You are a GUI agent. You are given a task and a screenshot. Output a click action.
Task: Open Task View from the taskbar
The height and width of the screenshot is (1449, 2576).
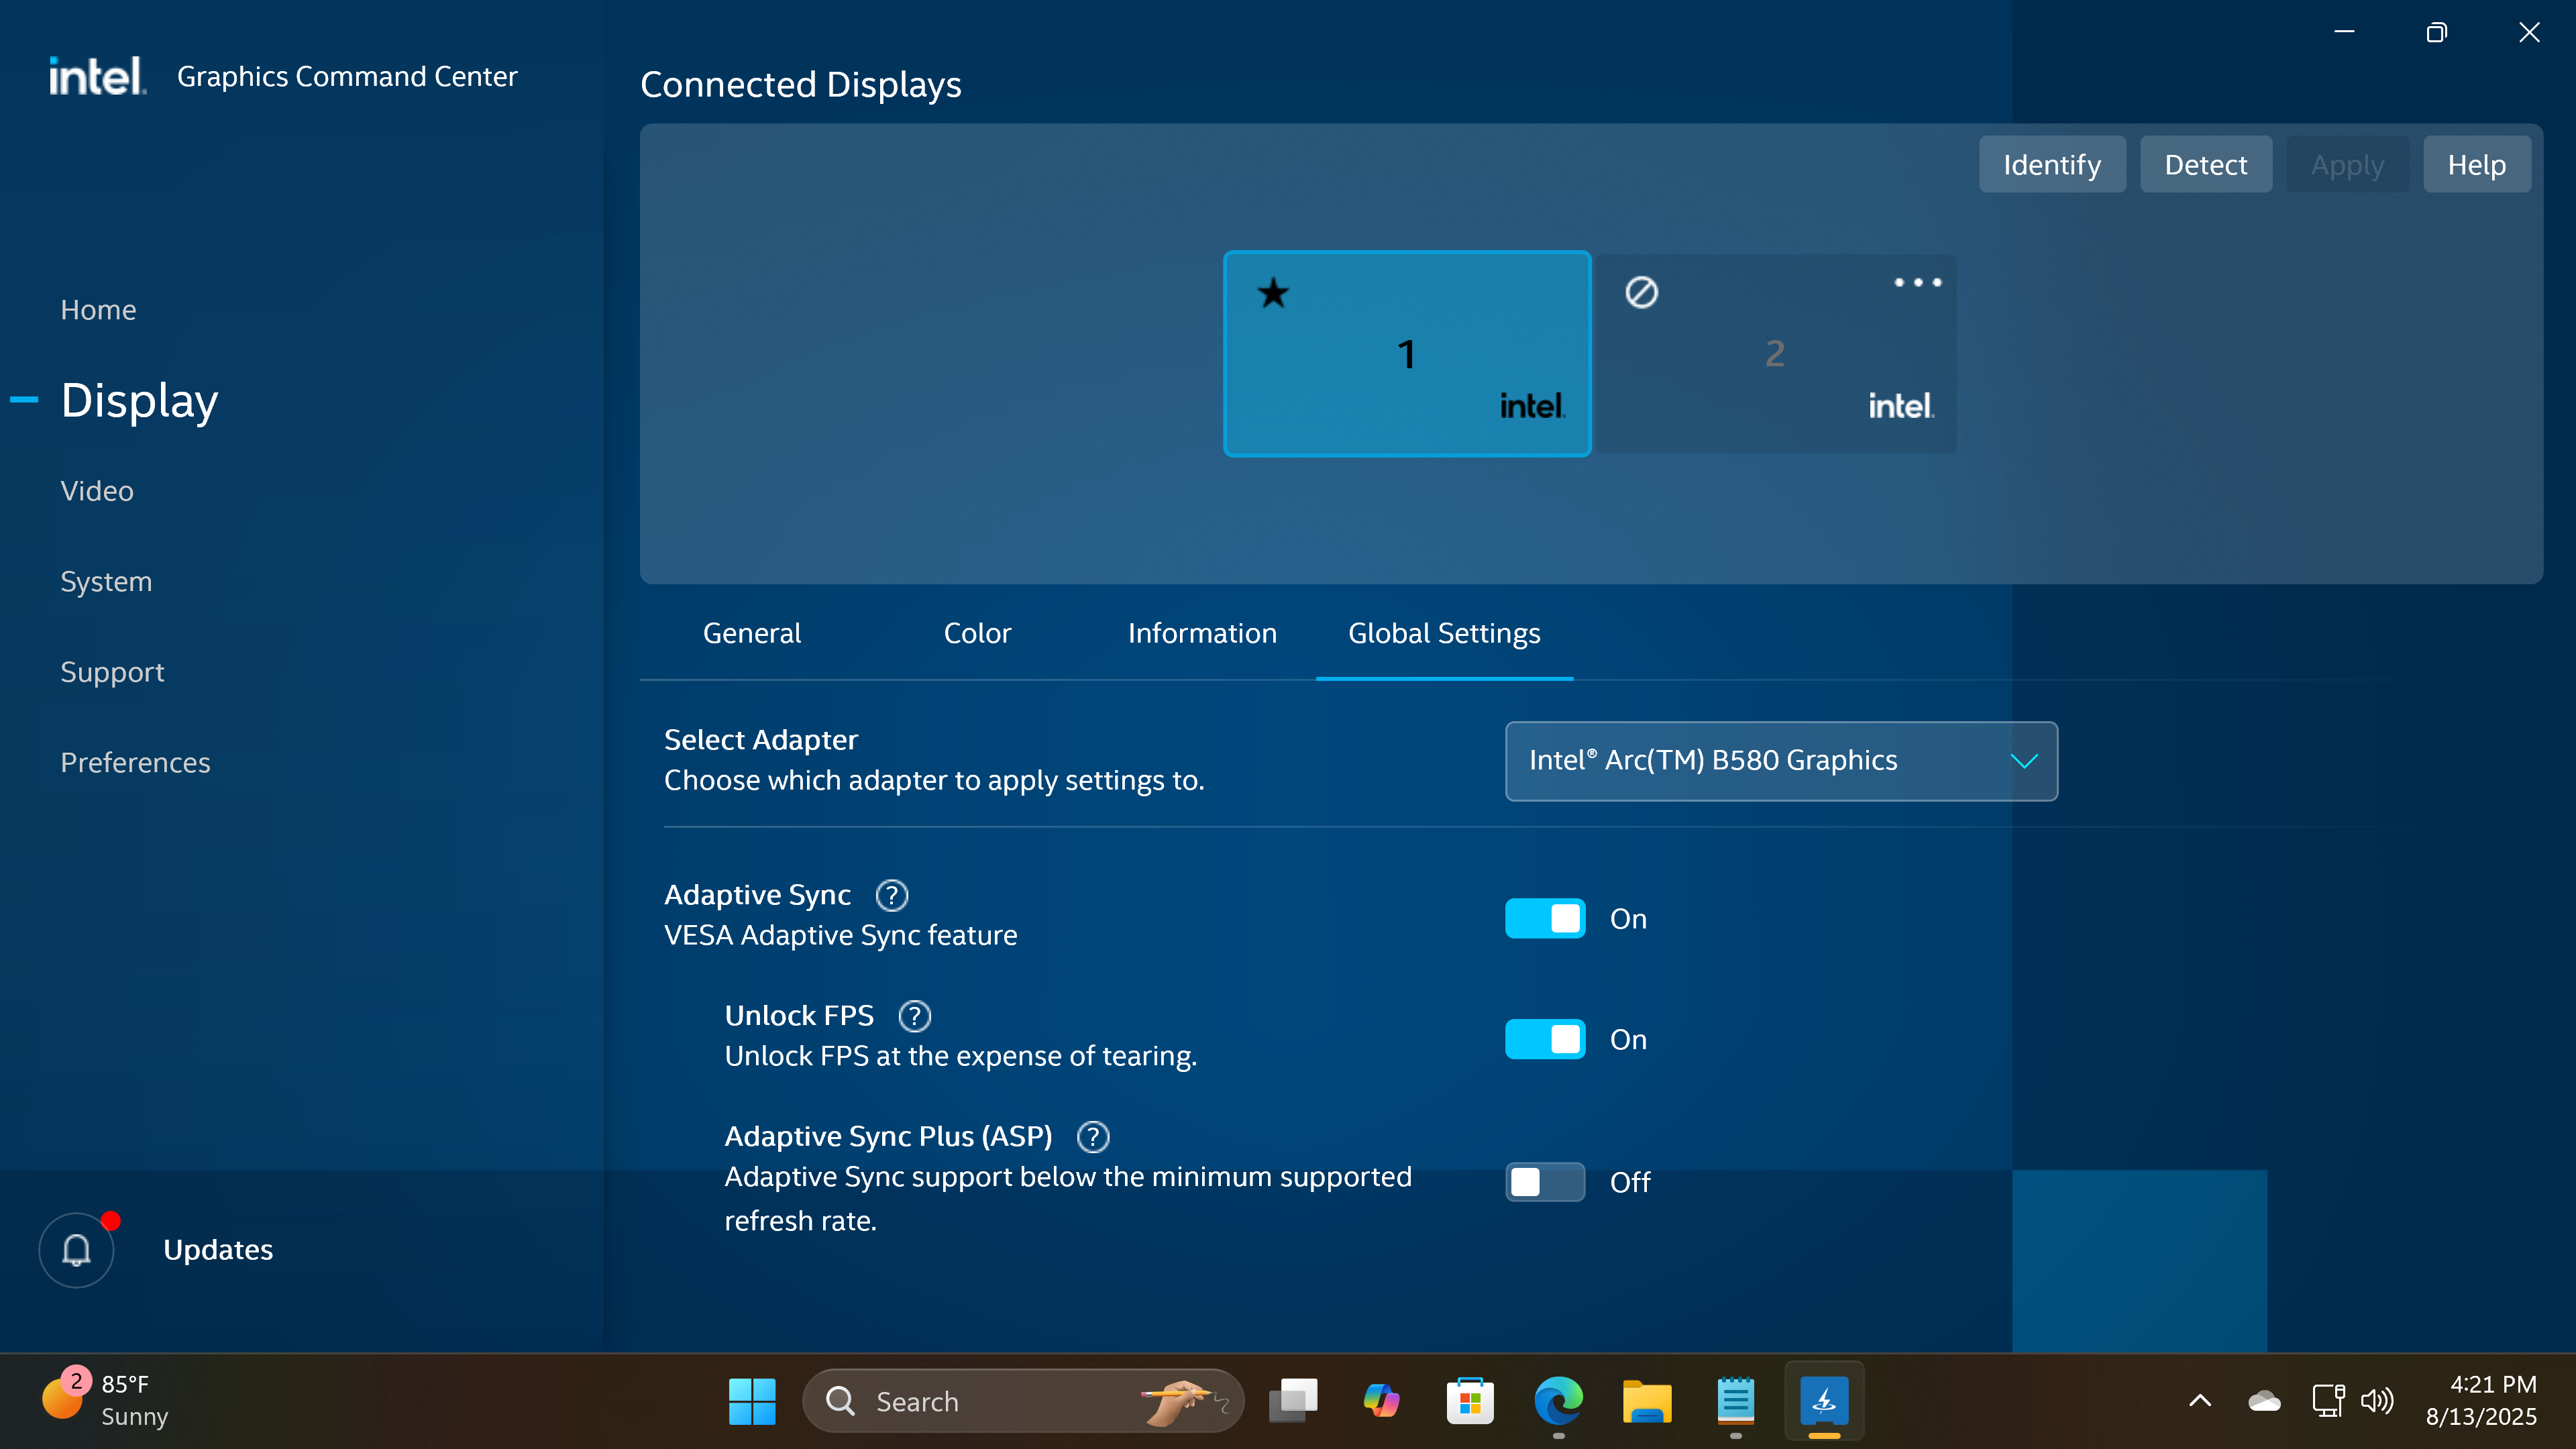1293,1401
